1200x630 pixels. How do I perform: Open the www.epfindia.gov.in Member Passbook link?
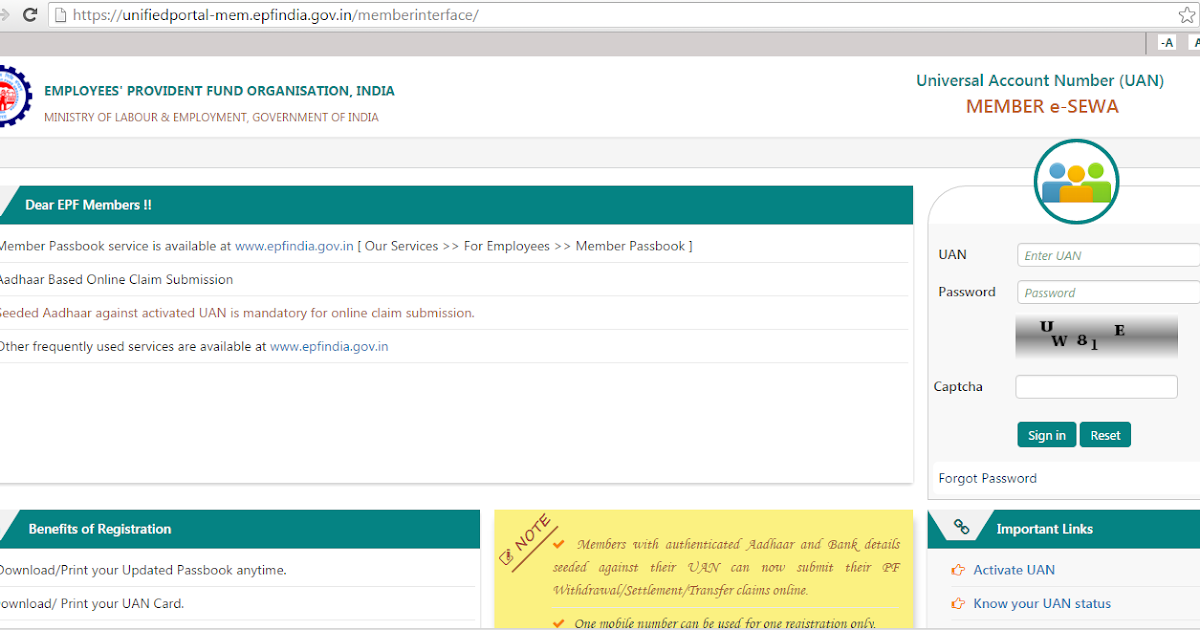tap(294, 245)
